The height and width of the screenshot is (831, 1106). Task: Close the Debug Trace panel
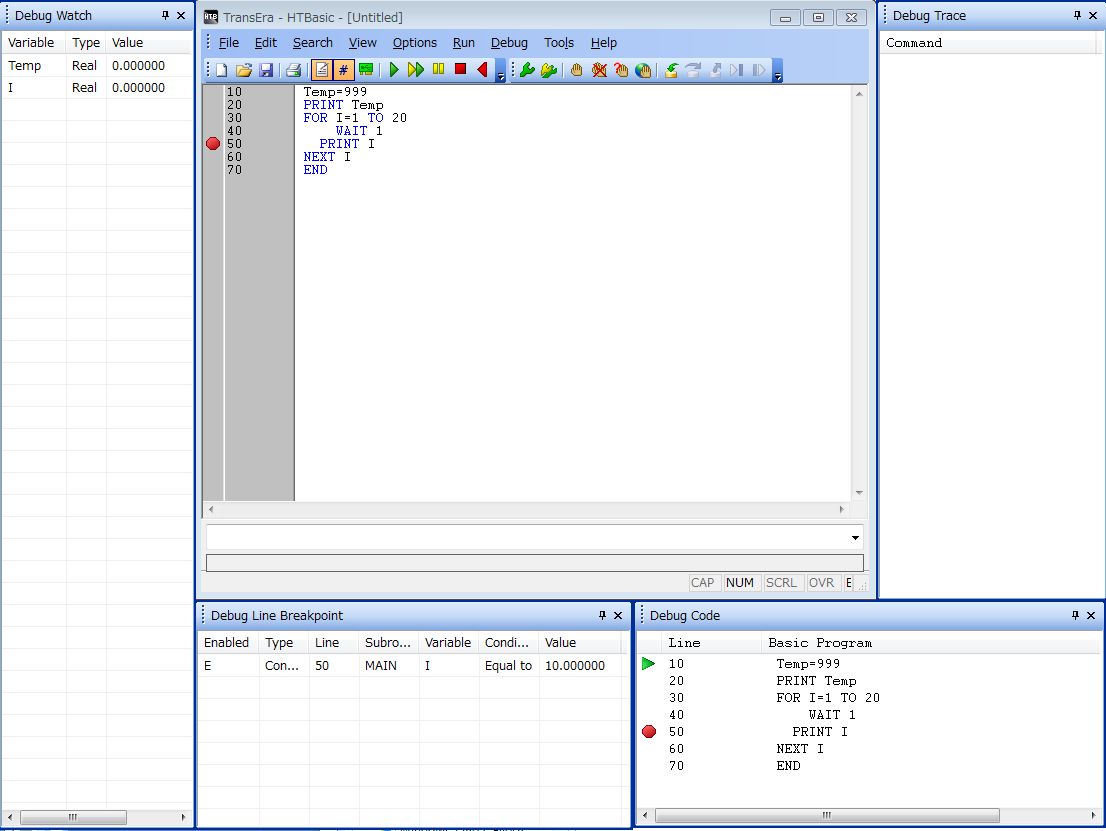click(x=1093, y=15)
